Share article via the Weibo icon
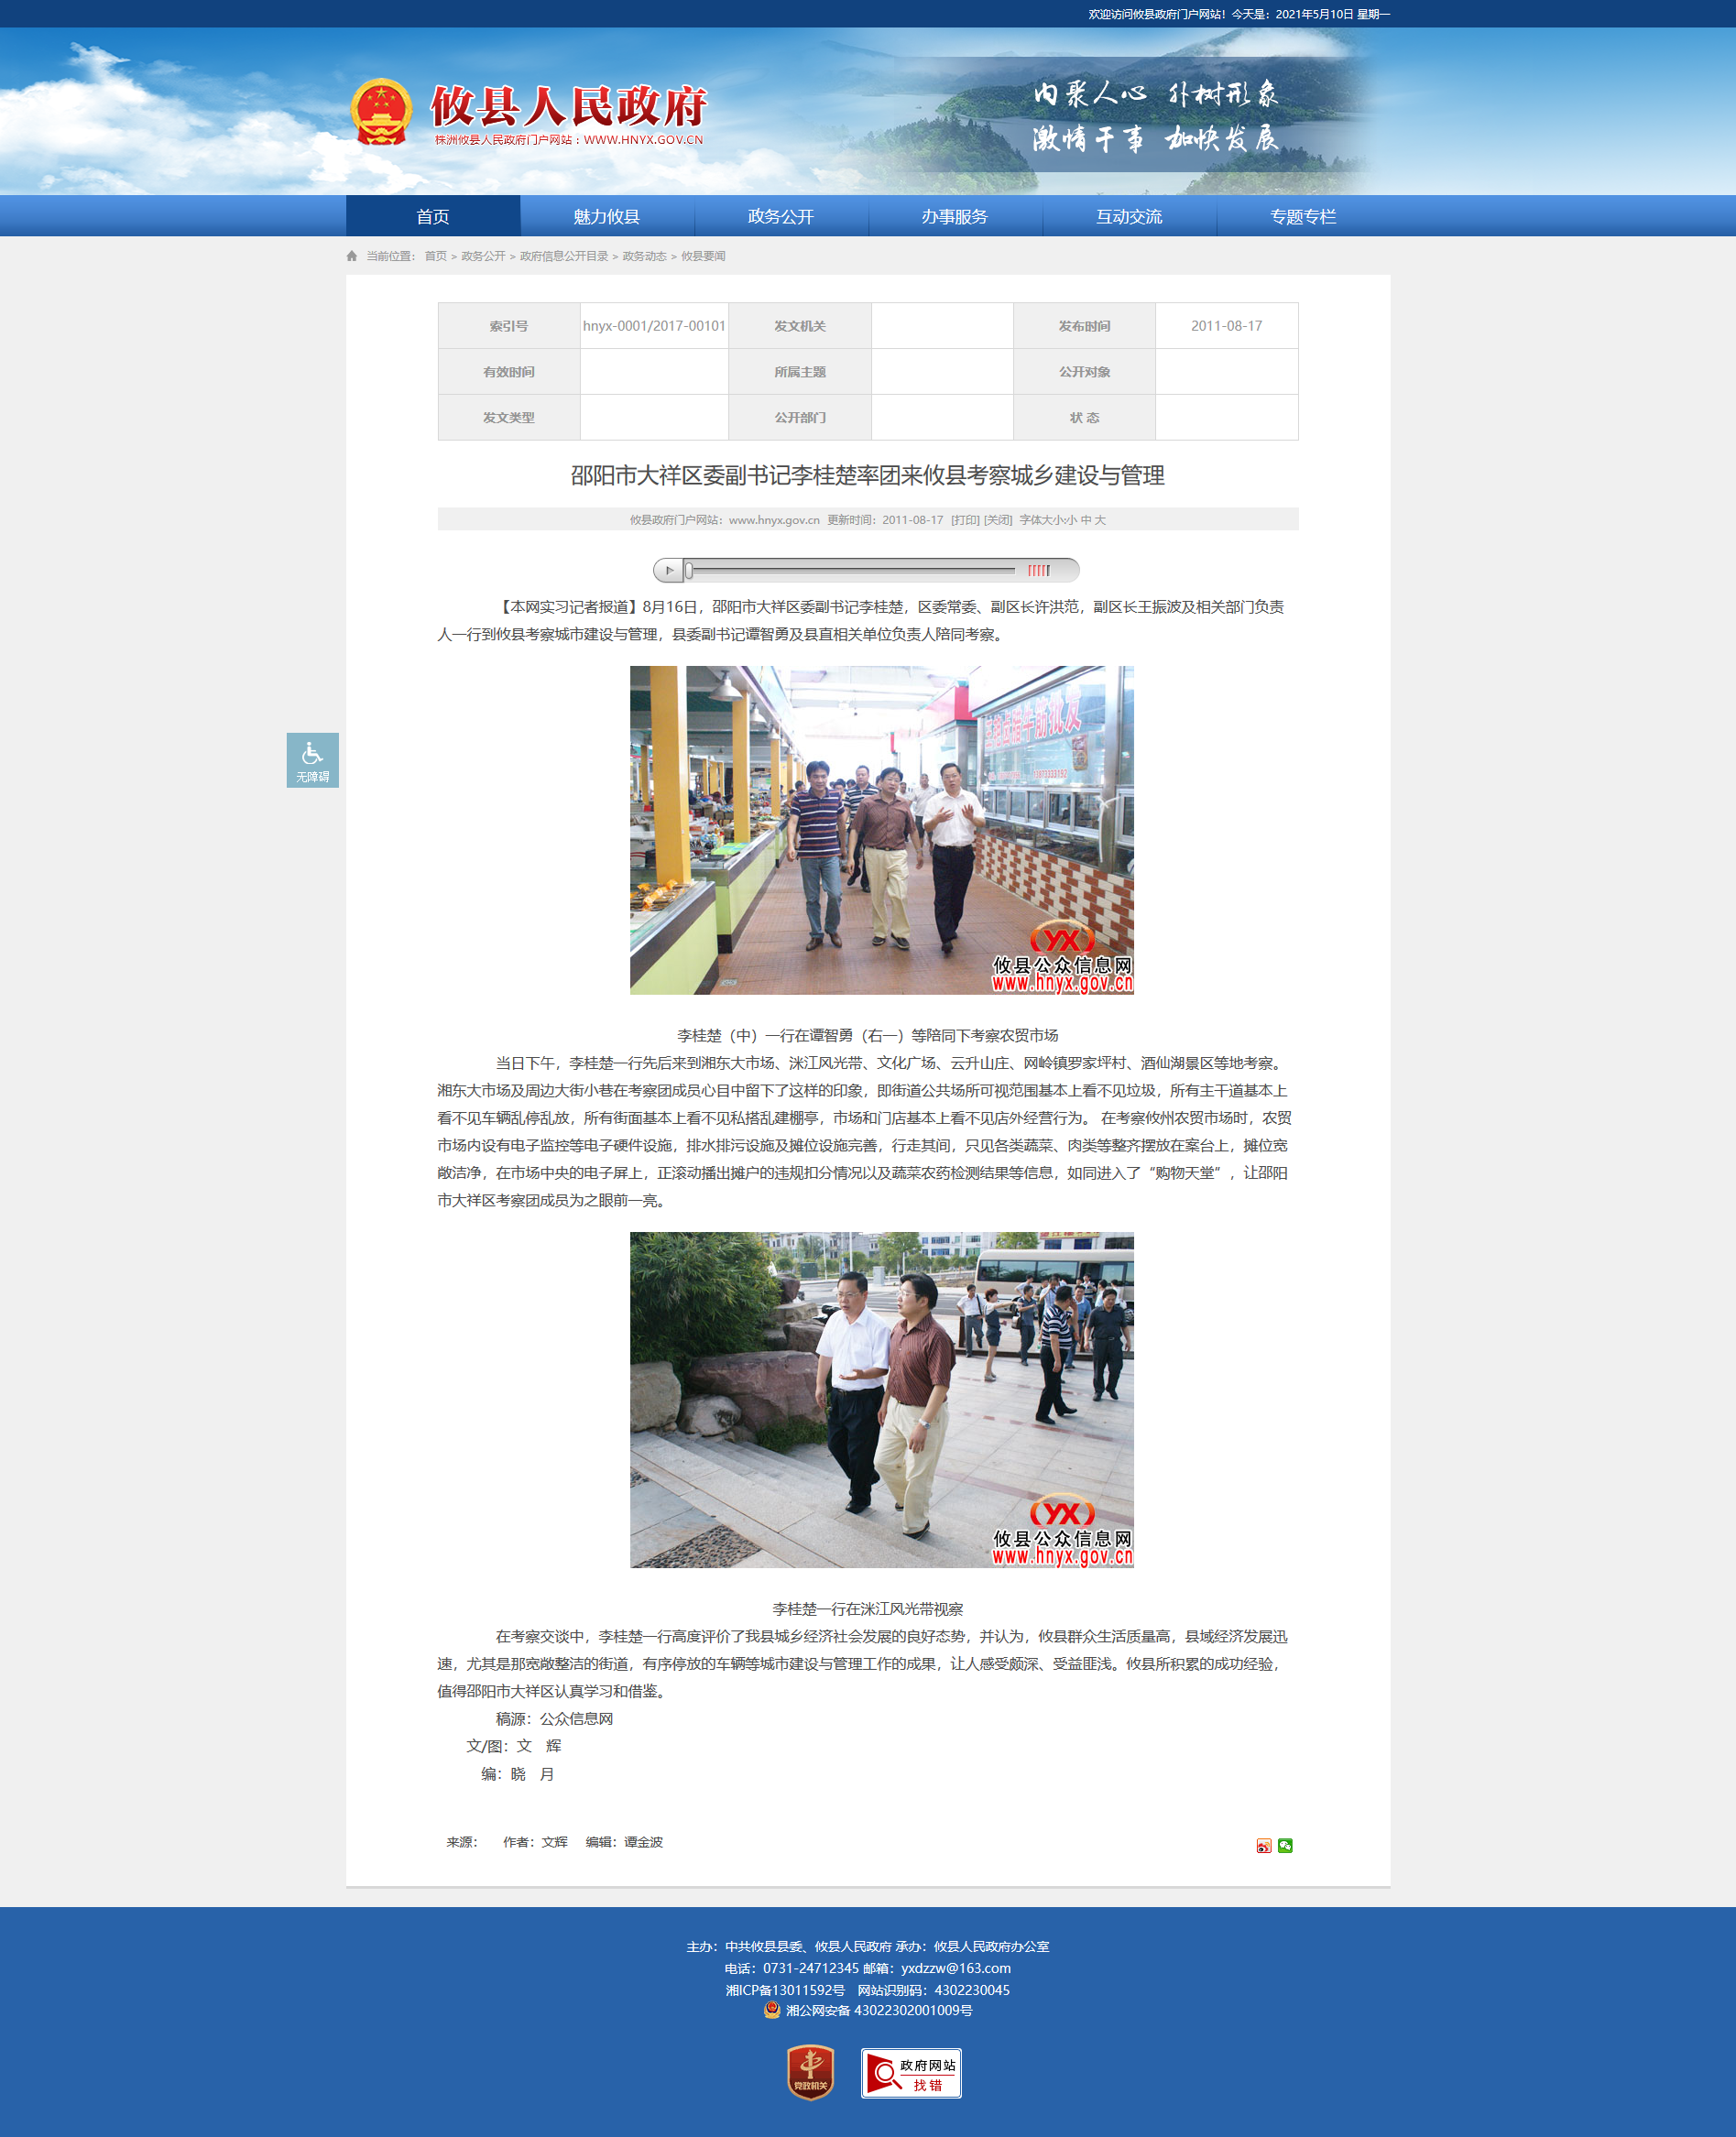1736x2137 pixels. tap(1264, 1845)
